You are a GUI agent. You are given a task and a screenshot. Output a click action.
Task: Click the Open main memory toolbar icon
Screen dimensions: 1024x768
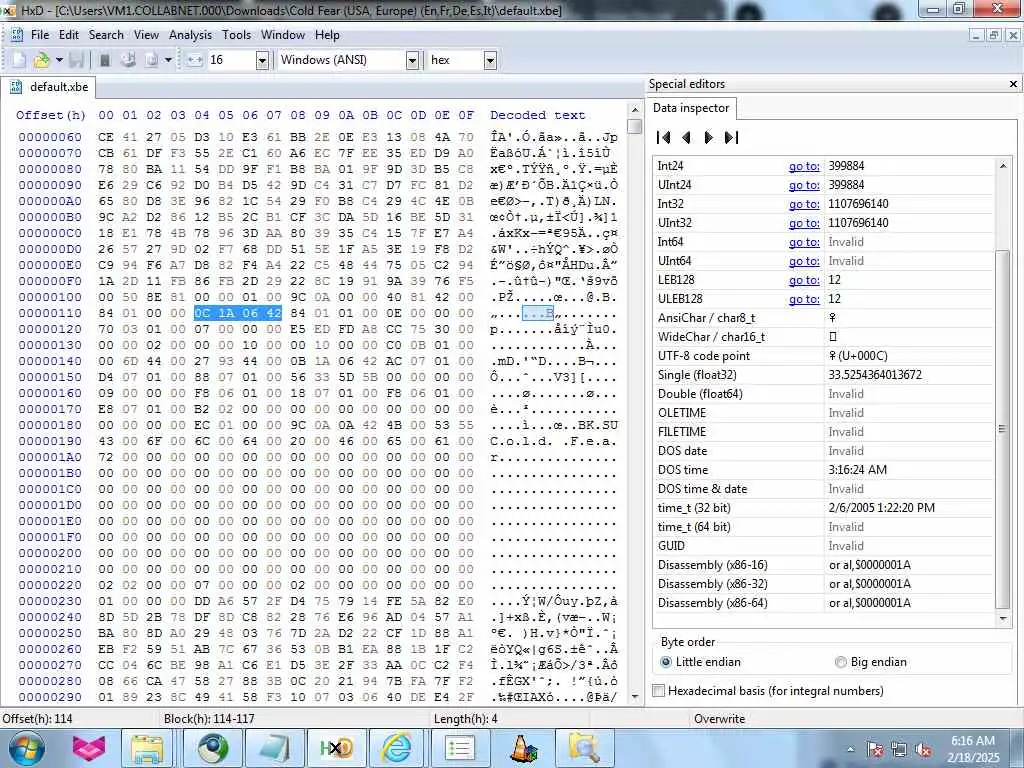coord(104,60)
